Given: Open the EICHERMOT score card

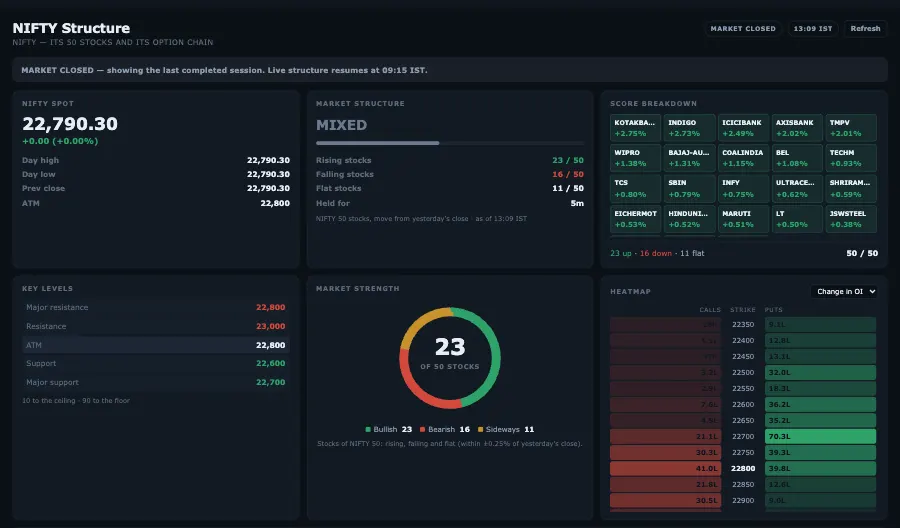Looking at the screenshot, I should [635, 219].
